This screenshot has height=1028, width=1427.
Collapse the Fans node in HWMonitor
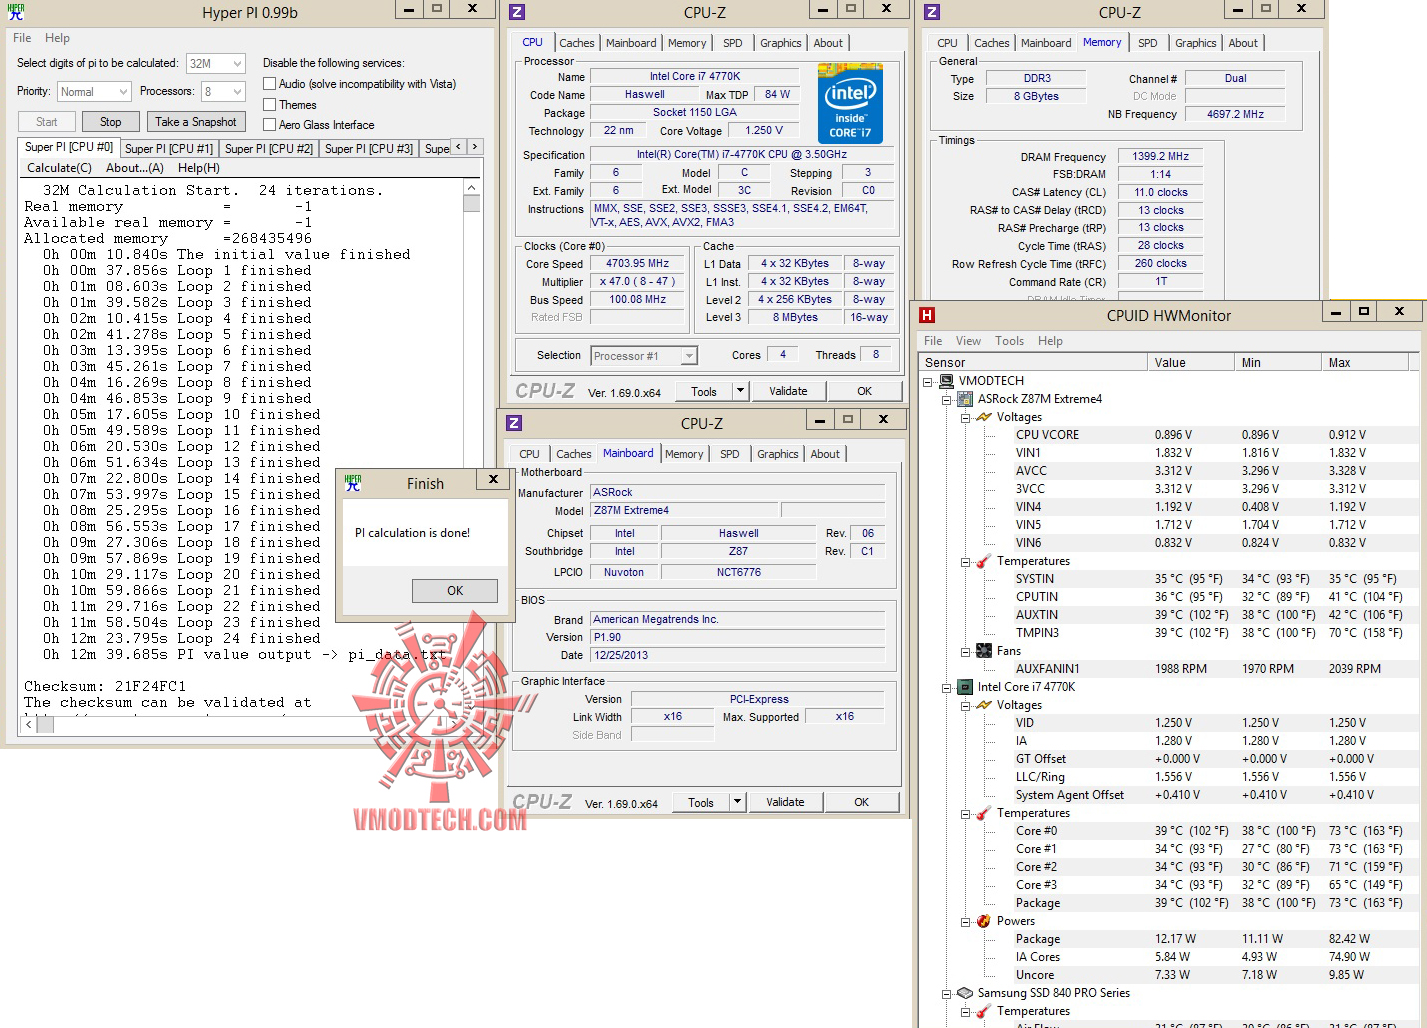966,651
